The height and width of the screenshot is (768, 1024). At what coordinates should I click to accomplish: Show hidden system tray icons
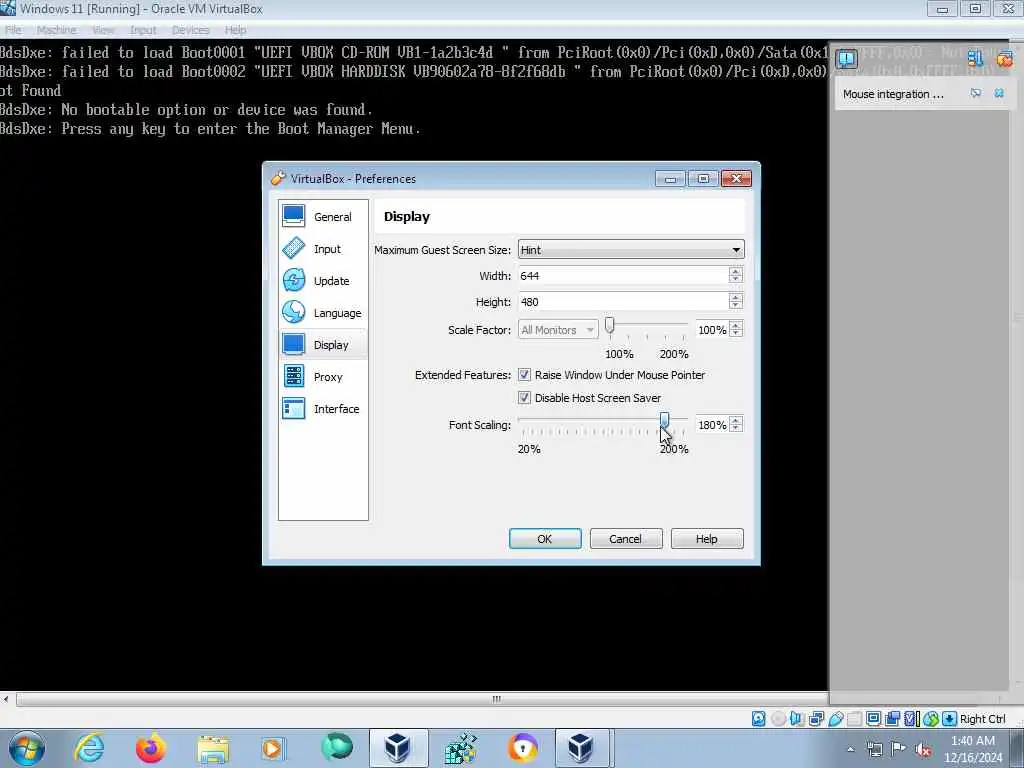[850, 748]
